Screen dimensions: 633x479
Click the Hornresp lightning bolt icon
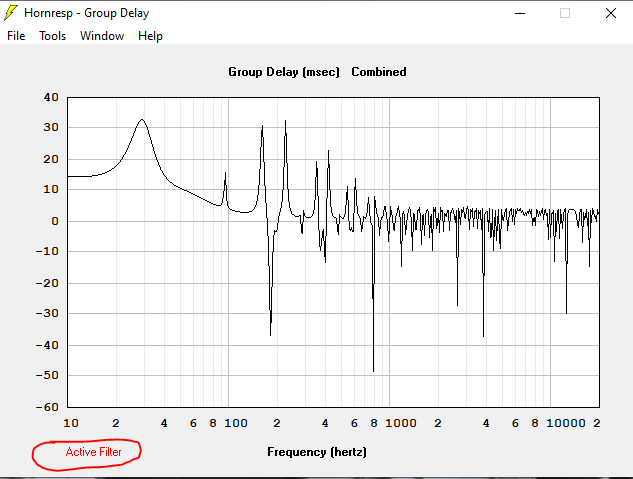(10, 13)
